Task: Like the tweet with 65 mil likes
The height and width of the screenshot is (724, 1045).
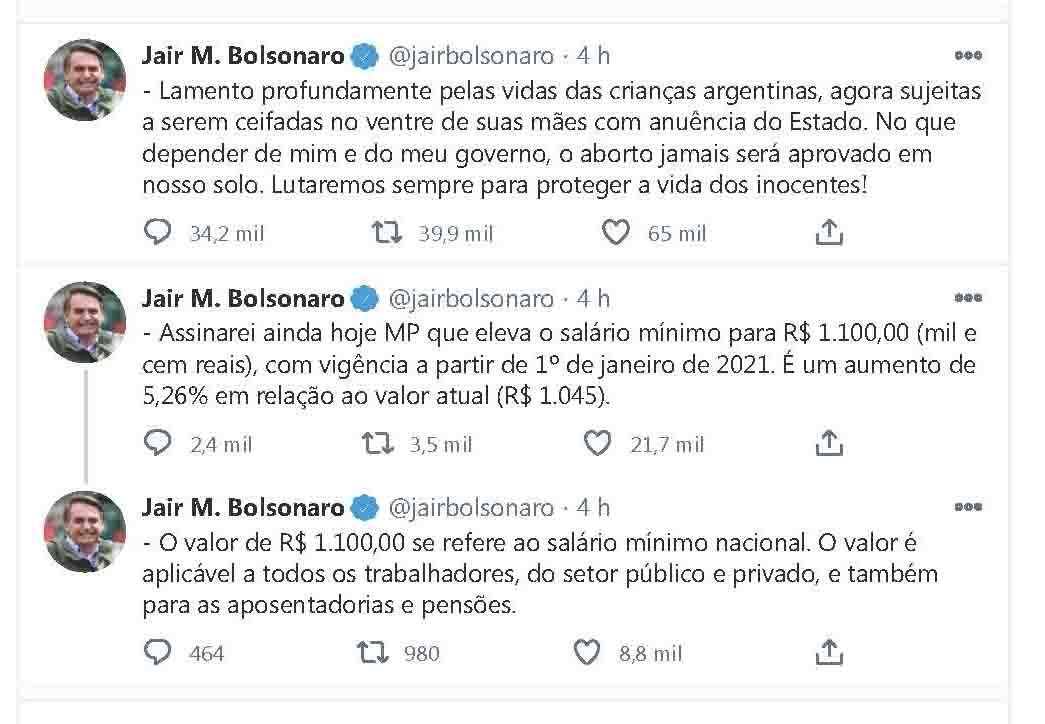Action: pos(616,233)
